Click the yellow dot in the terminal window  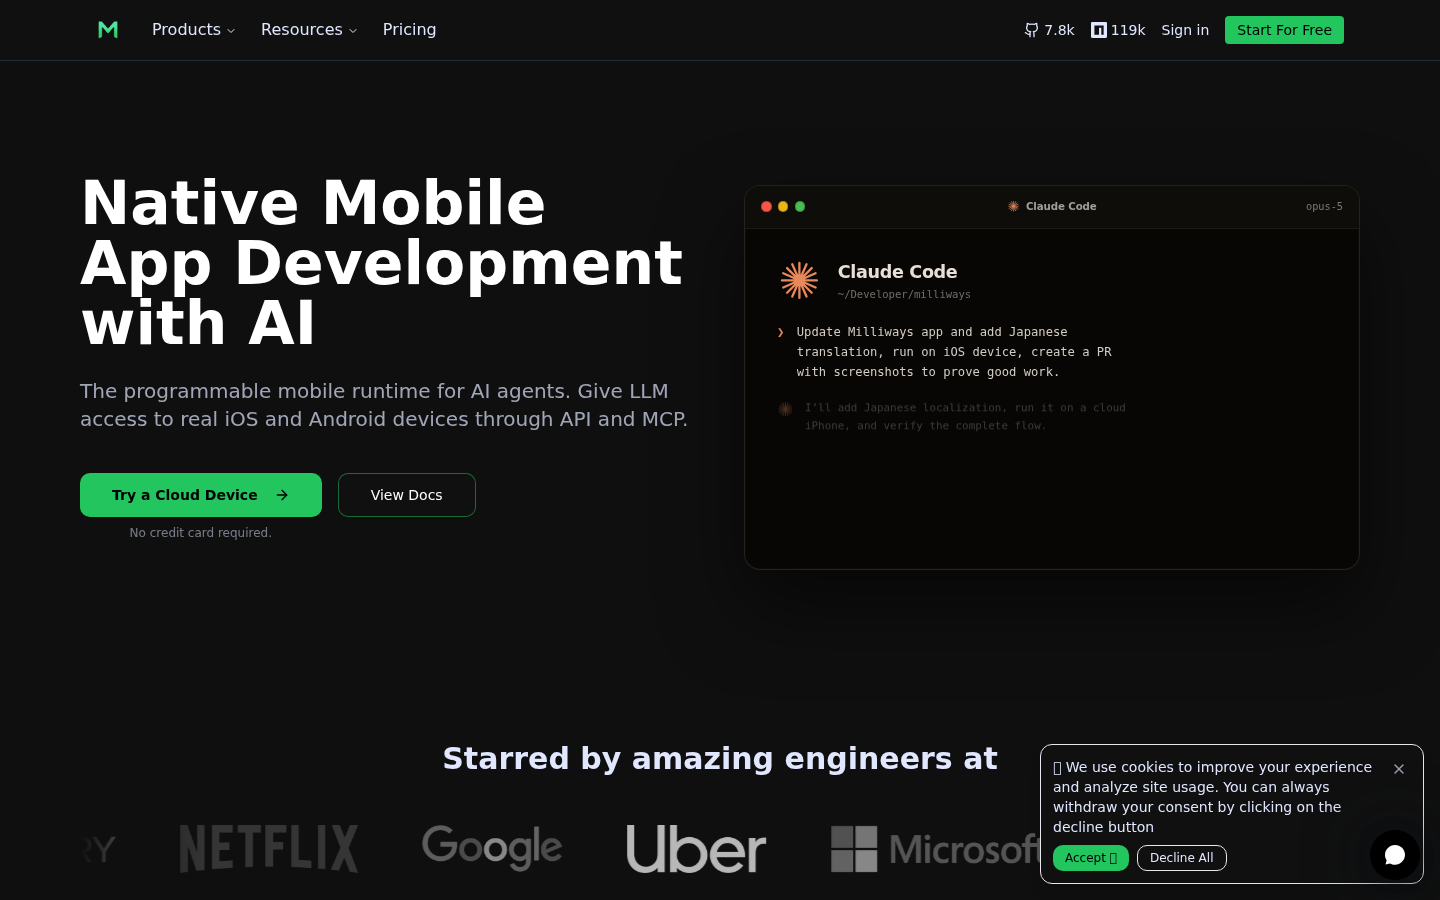pos(783,207)
